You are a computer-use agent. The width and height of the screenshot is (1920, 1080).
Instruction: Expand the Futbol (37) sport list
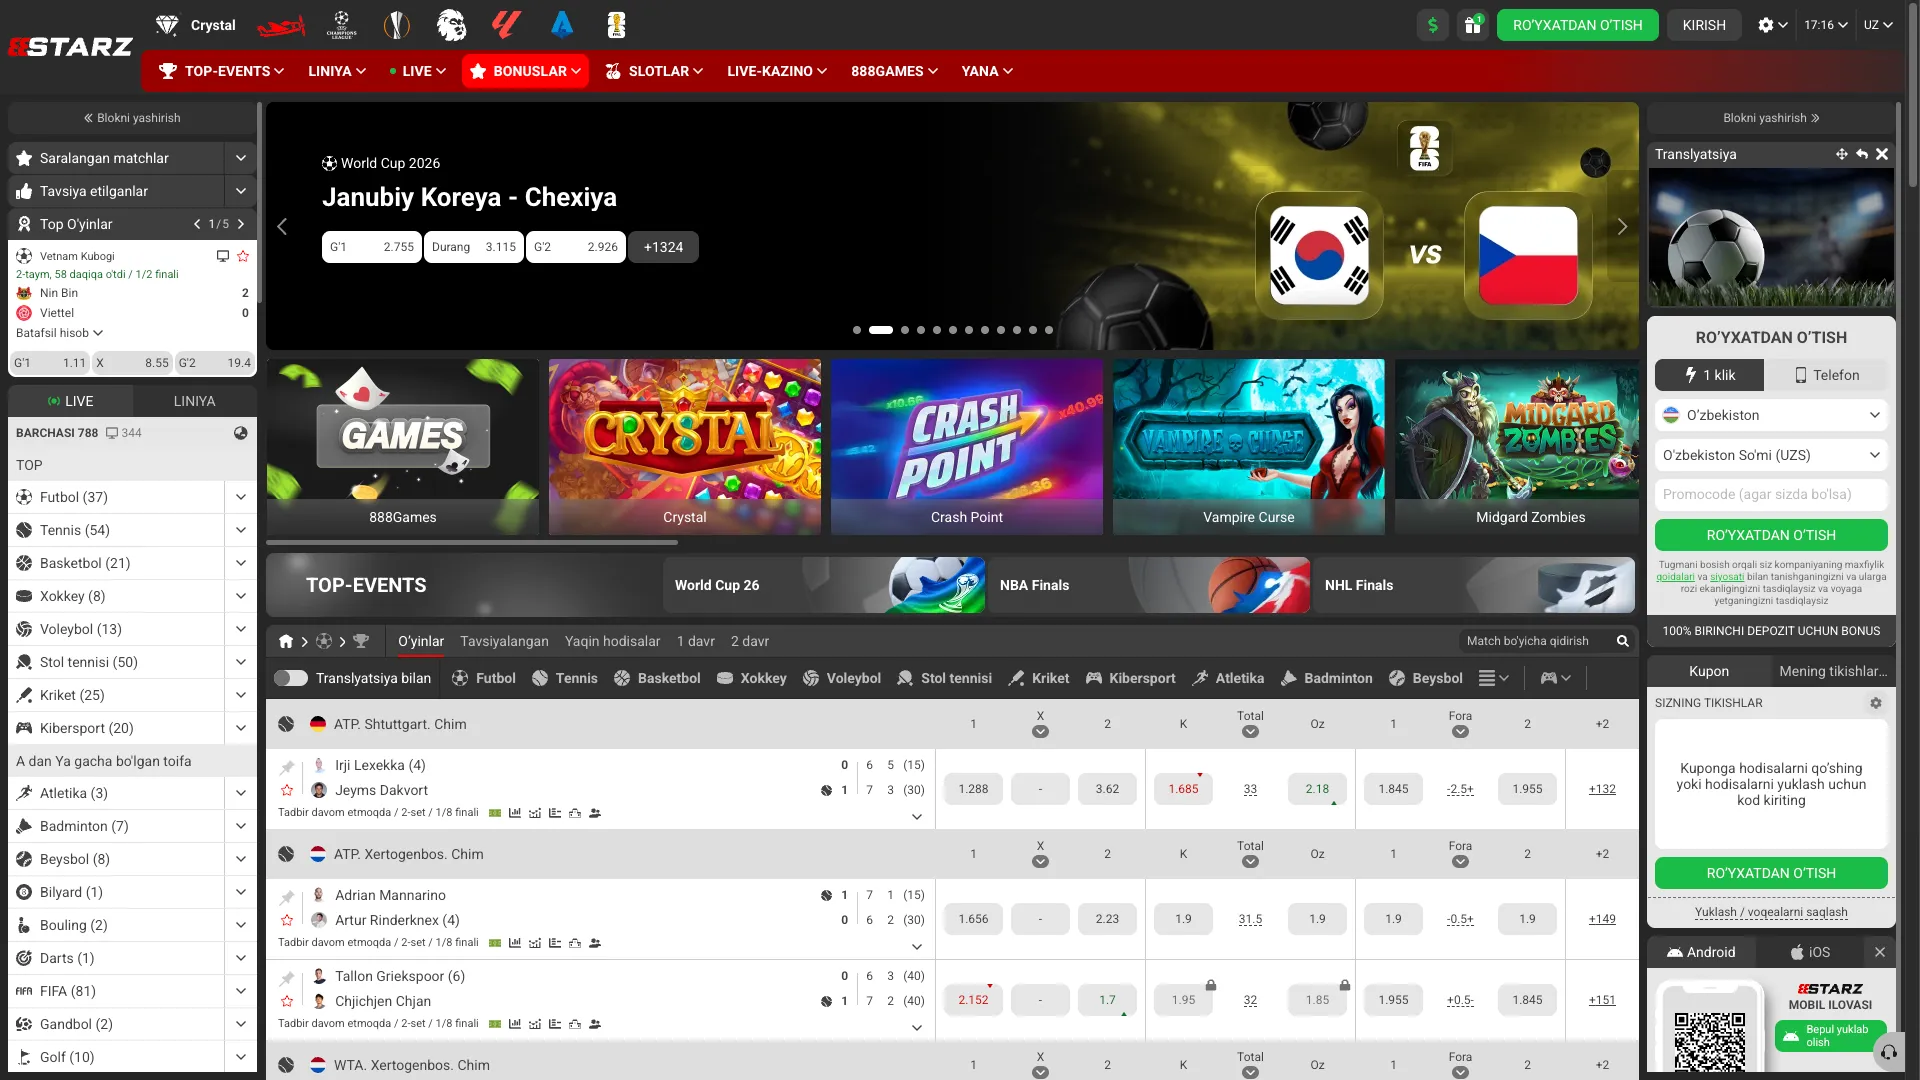241,497
